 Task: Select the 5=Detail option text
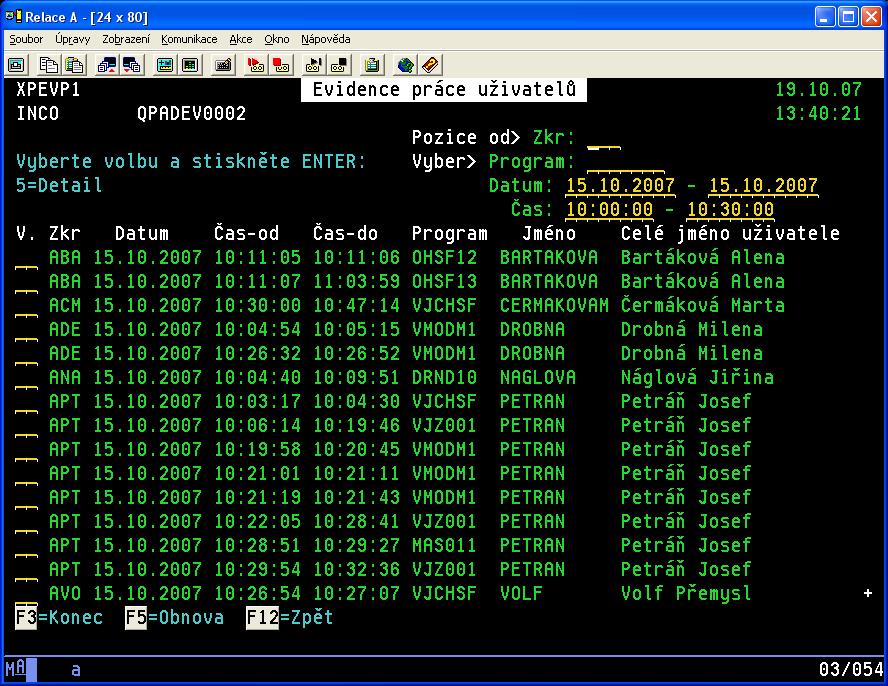click(x=59, y=185)
